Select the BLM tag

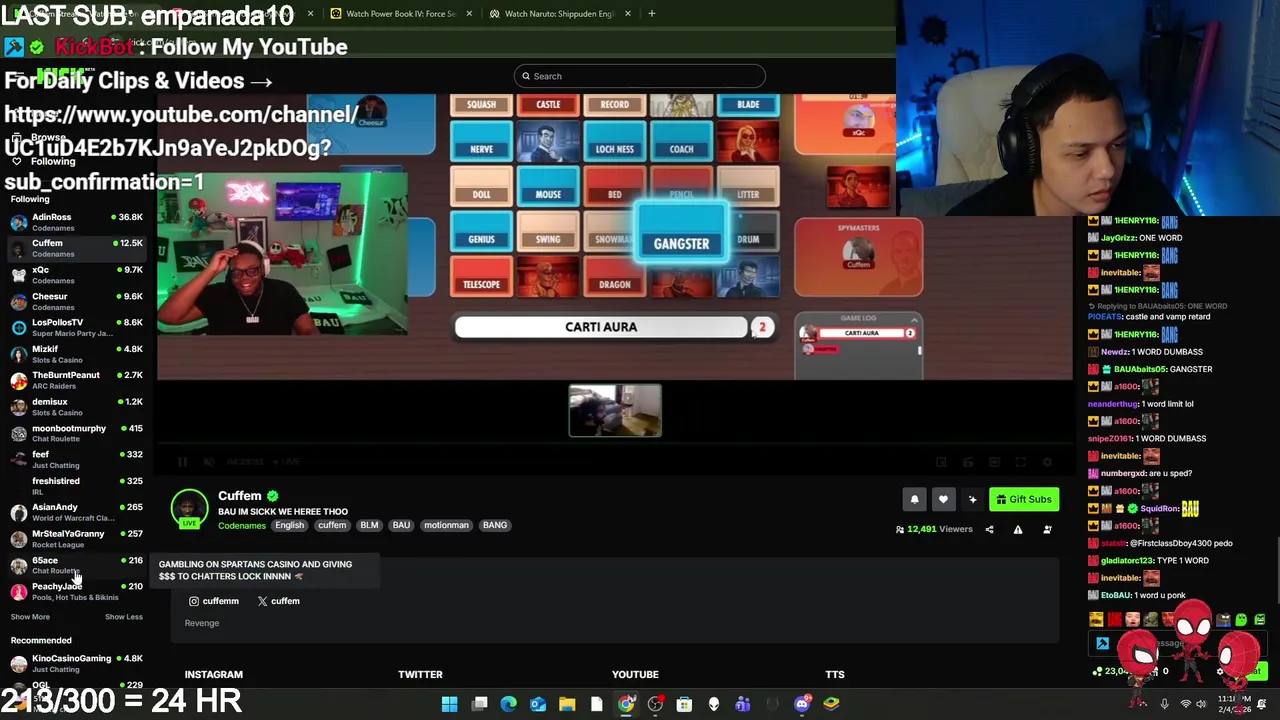[369, 525]
